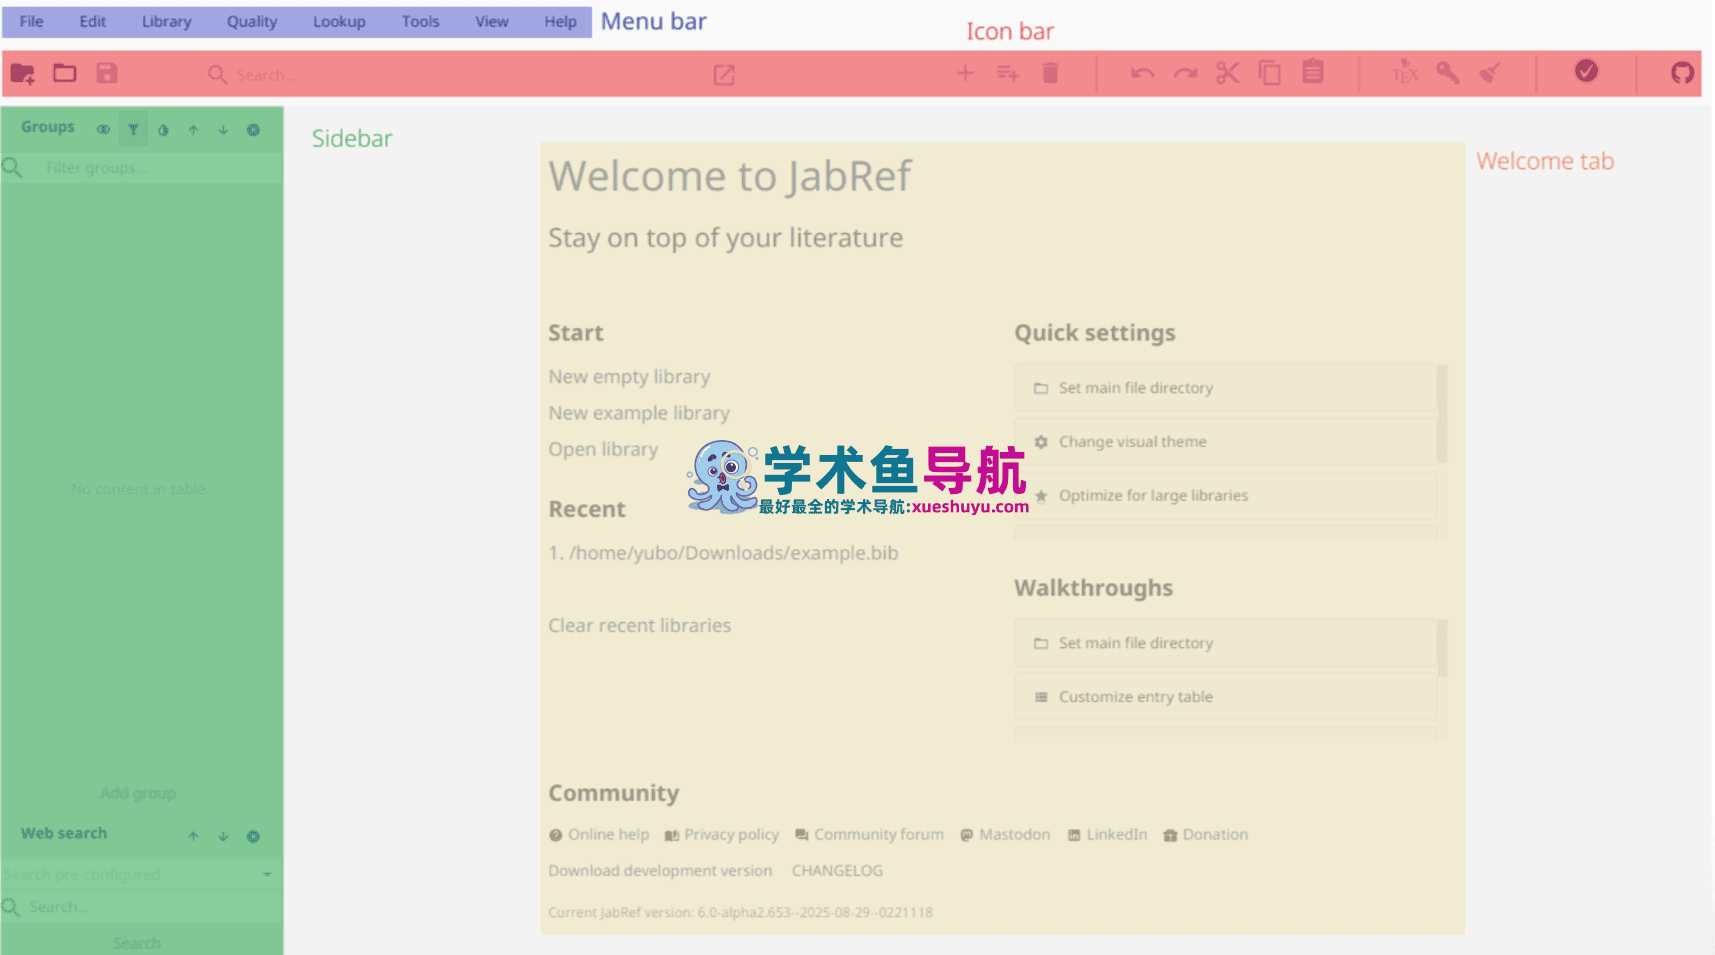Toggle invert groups selection icon
The width and height of the screenshot is (1715, 955).
(163, 130)
